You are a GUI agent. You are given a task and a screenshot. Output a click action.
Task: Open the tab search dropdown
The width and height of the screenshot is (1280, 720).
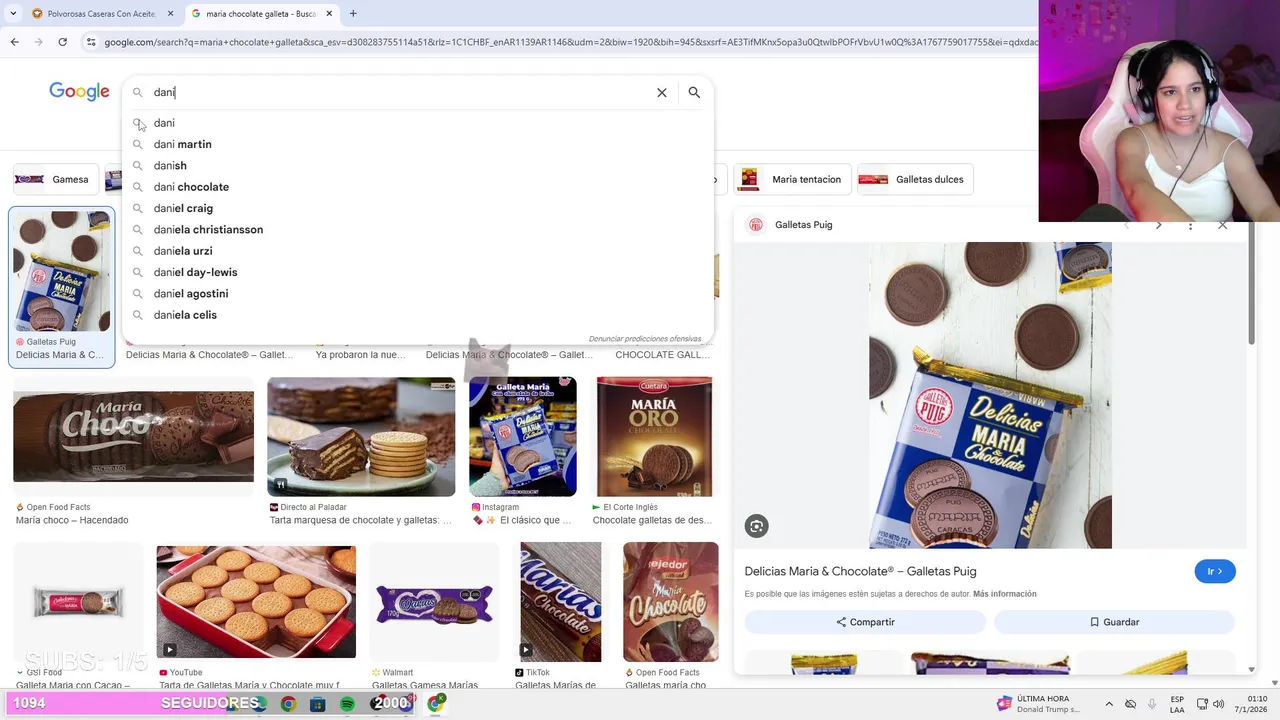click(x=12, y=14)
